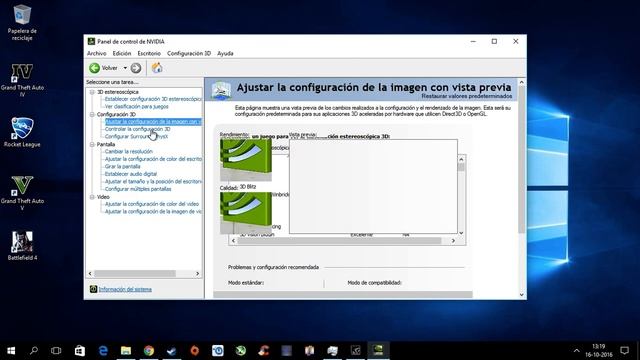Viewport: 640px width, 360px height.
Task: Go to the NVIDIA home page icon
Action: [157, 68]
